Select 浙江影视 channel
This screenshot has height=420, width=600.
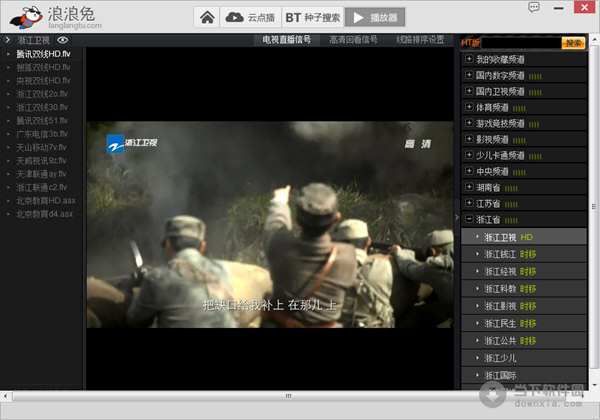pyautogui.click(x=524, y=306)
